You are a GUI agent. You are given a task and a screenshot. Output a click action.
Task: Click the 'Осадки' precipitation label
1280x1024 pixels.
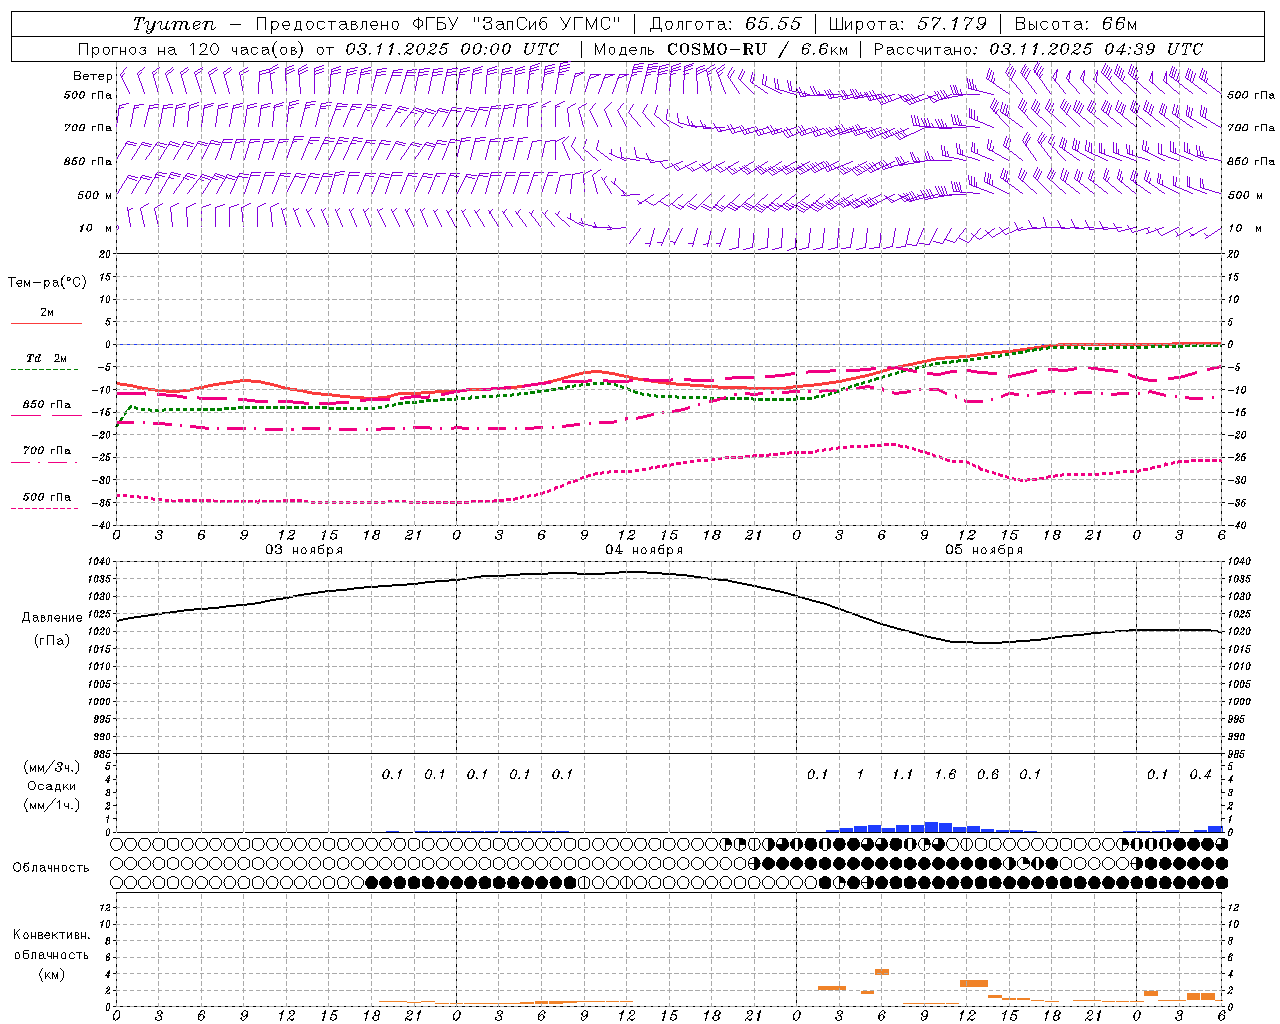coord(52,786)
